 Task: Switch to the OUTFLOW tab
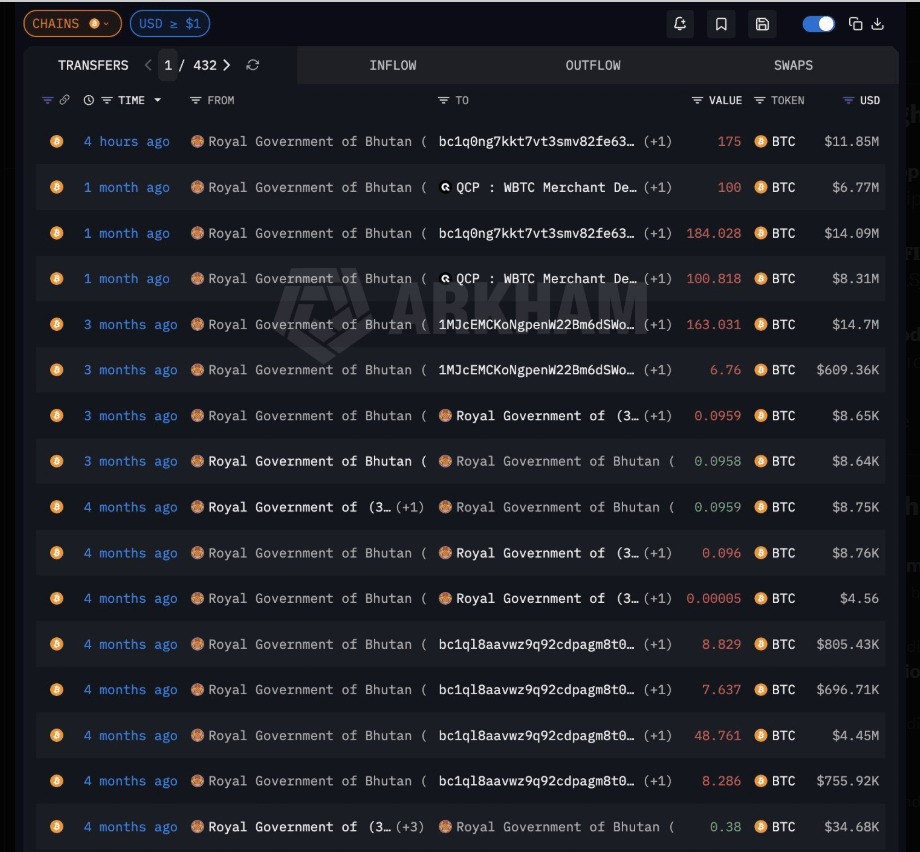593,65
